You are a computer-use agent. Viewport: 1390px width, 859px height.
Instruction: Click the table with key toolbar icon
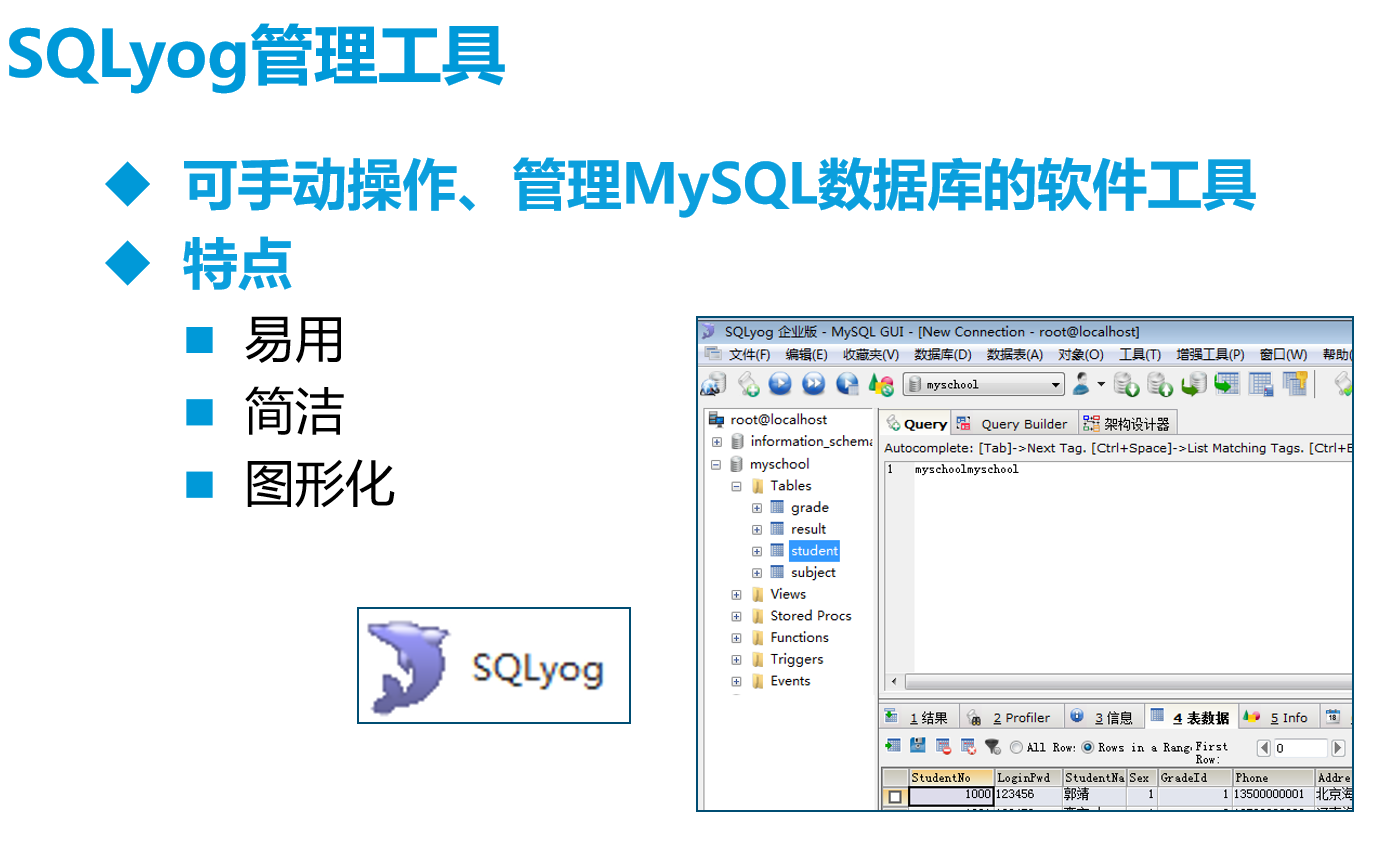1295,384
